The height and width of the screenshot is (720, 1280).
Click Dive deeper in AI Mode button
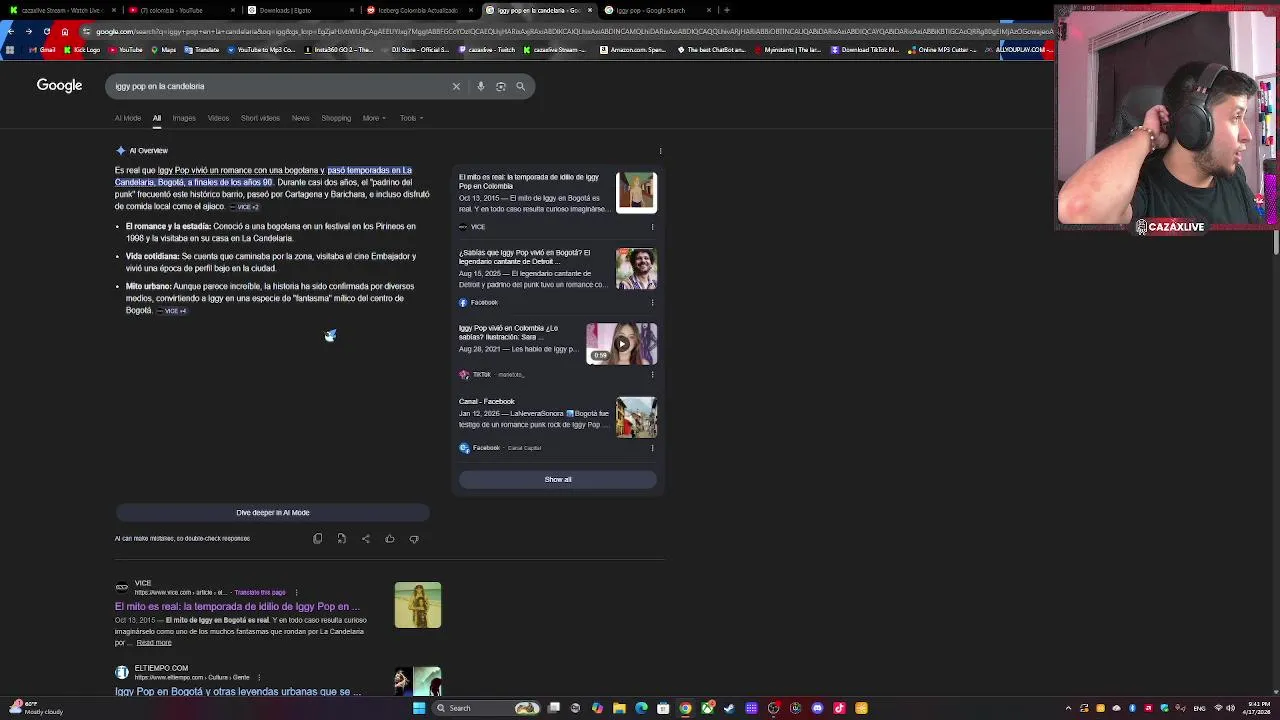point(272,513)
